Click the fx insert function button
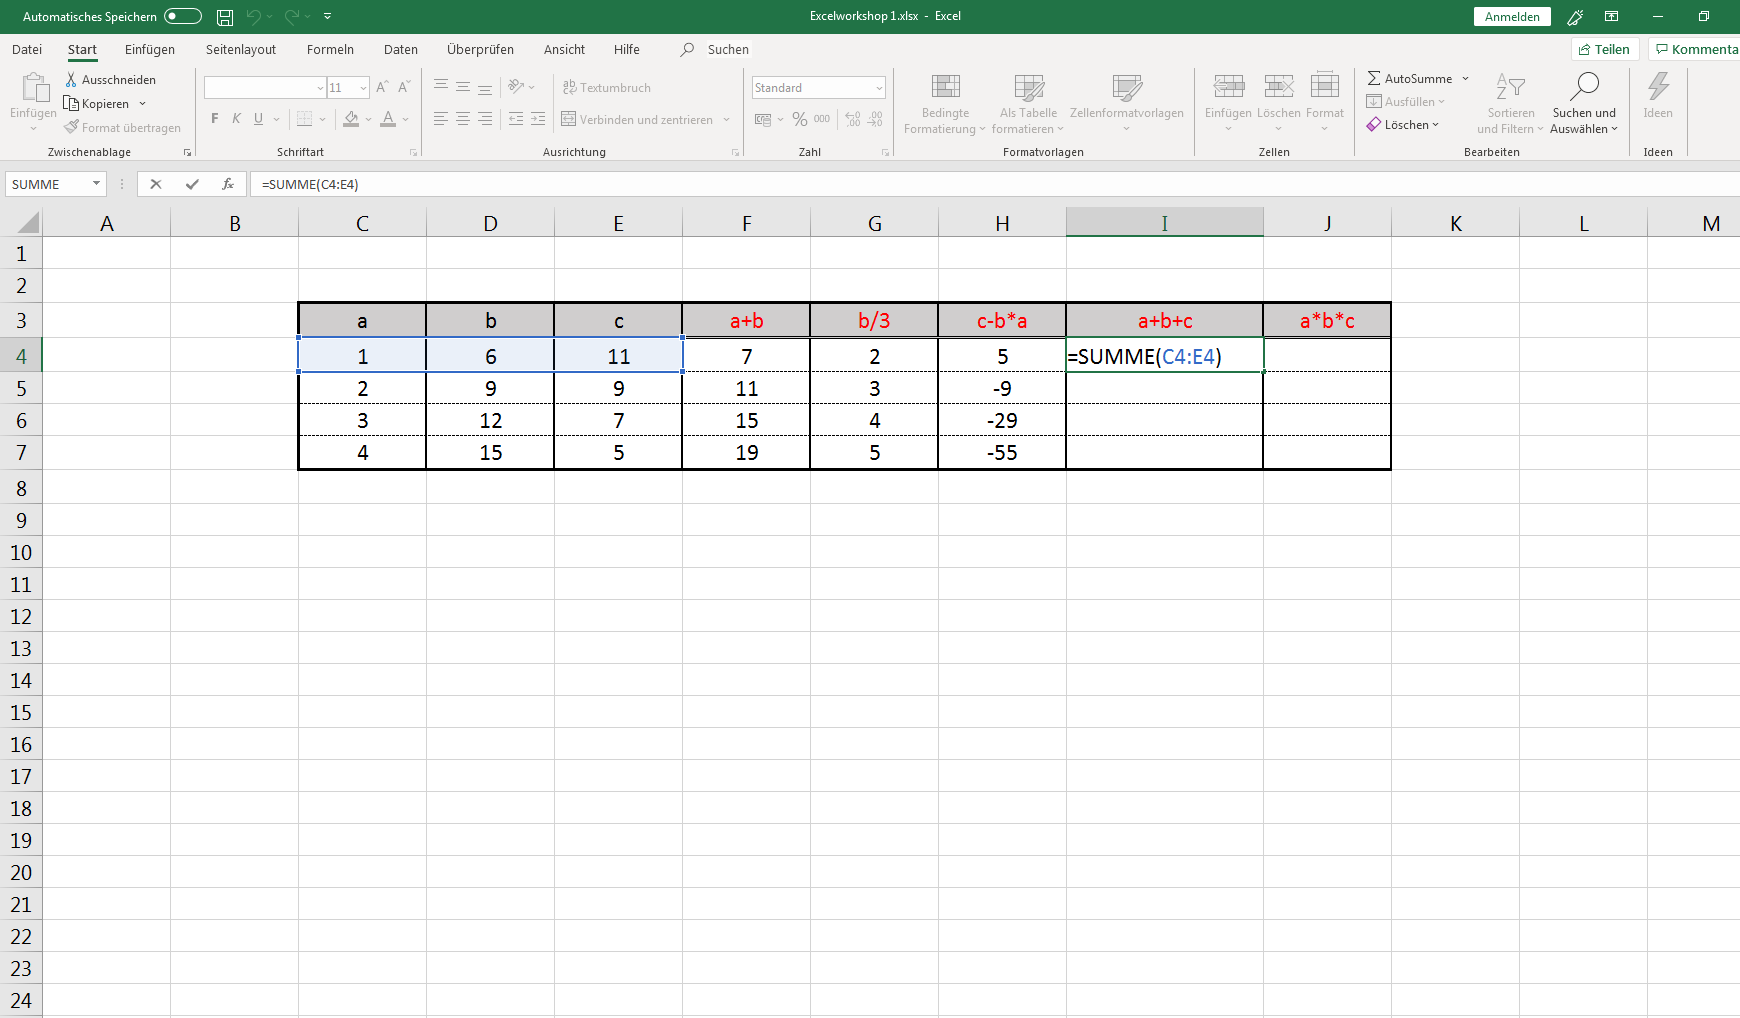 coord(228,184)
